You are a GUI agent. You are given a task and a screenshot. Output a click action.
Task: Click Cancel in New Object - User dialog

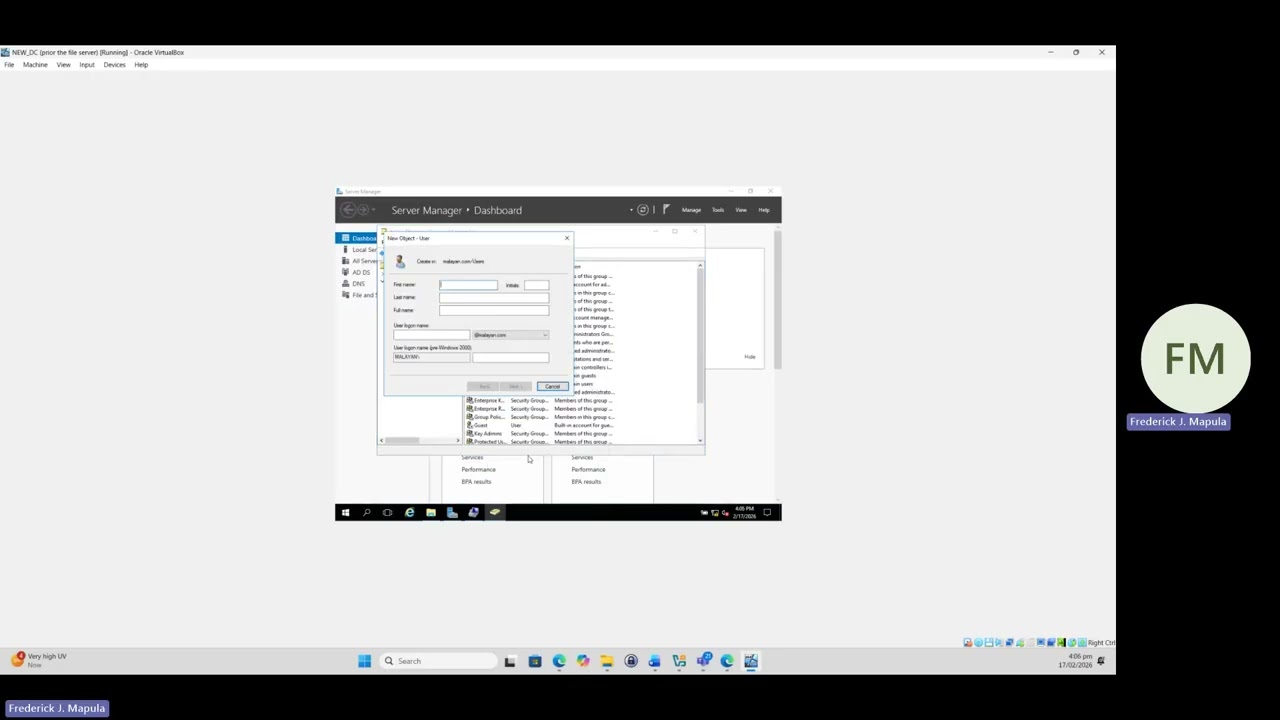click(553, 386)
